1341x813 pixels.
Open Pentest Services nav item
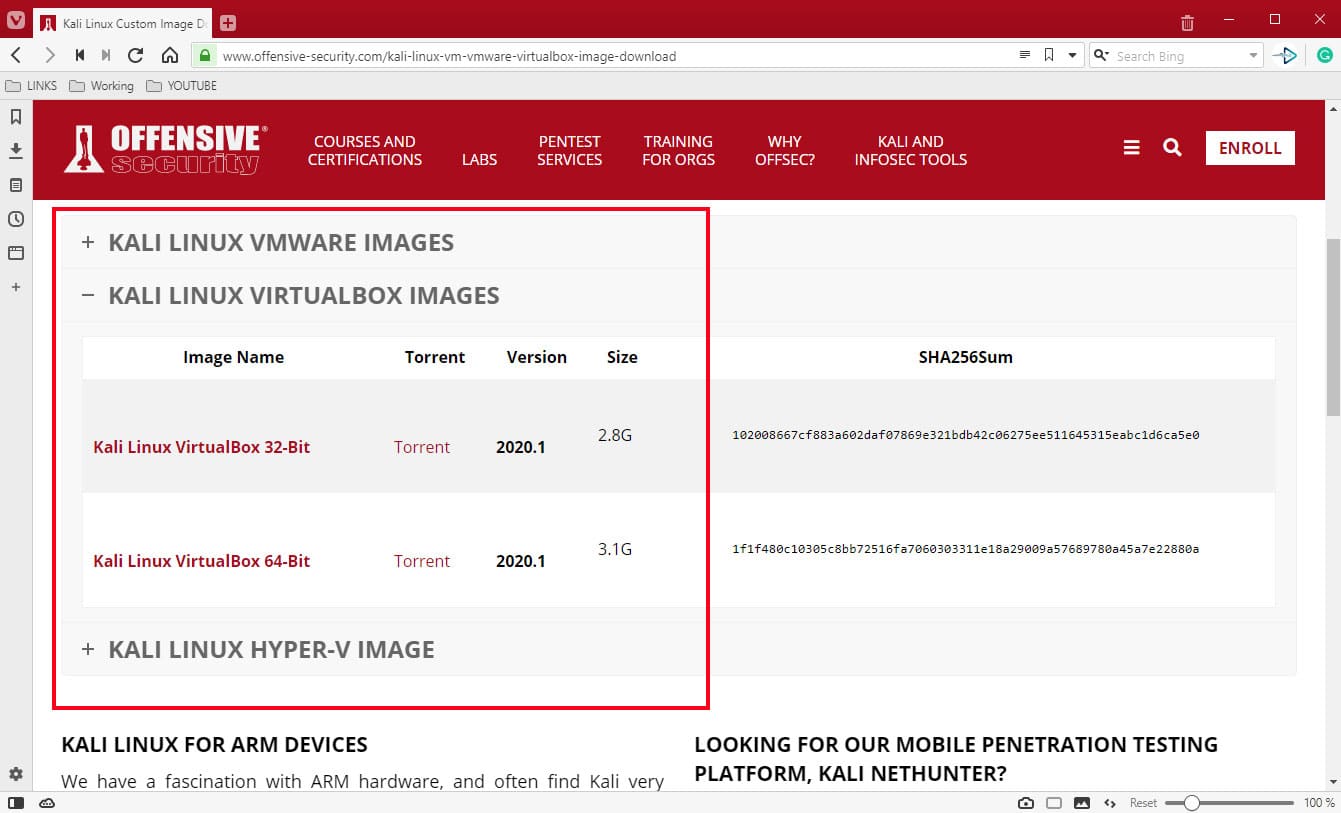click(569, 150)
